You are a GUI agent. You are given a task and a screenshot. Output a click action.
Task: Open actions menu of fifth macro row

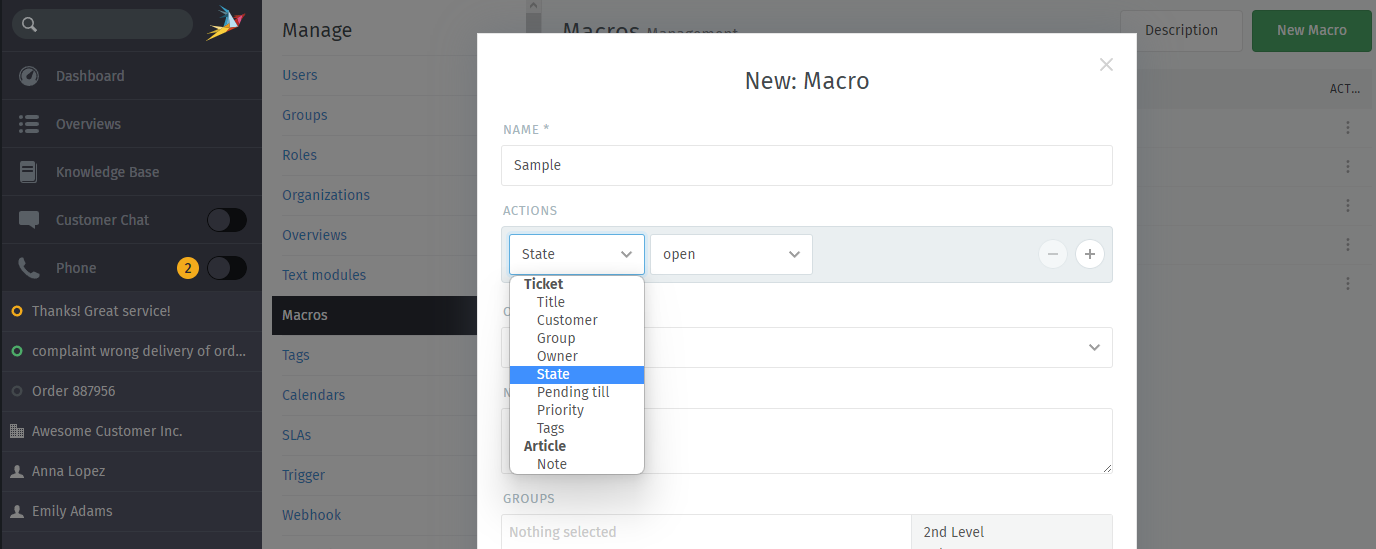point(1348,283)
